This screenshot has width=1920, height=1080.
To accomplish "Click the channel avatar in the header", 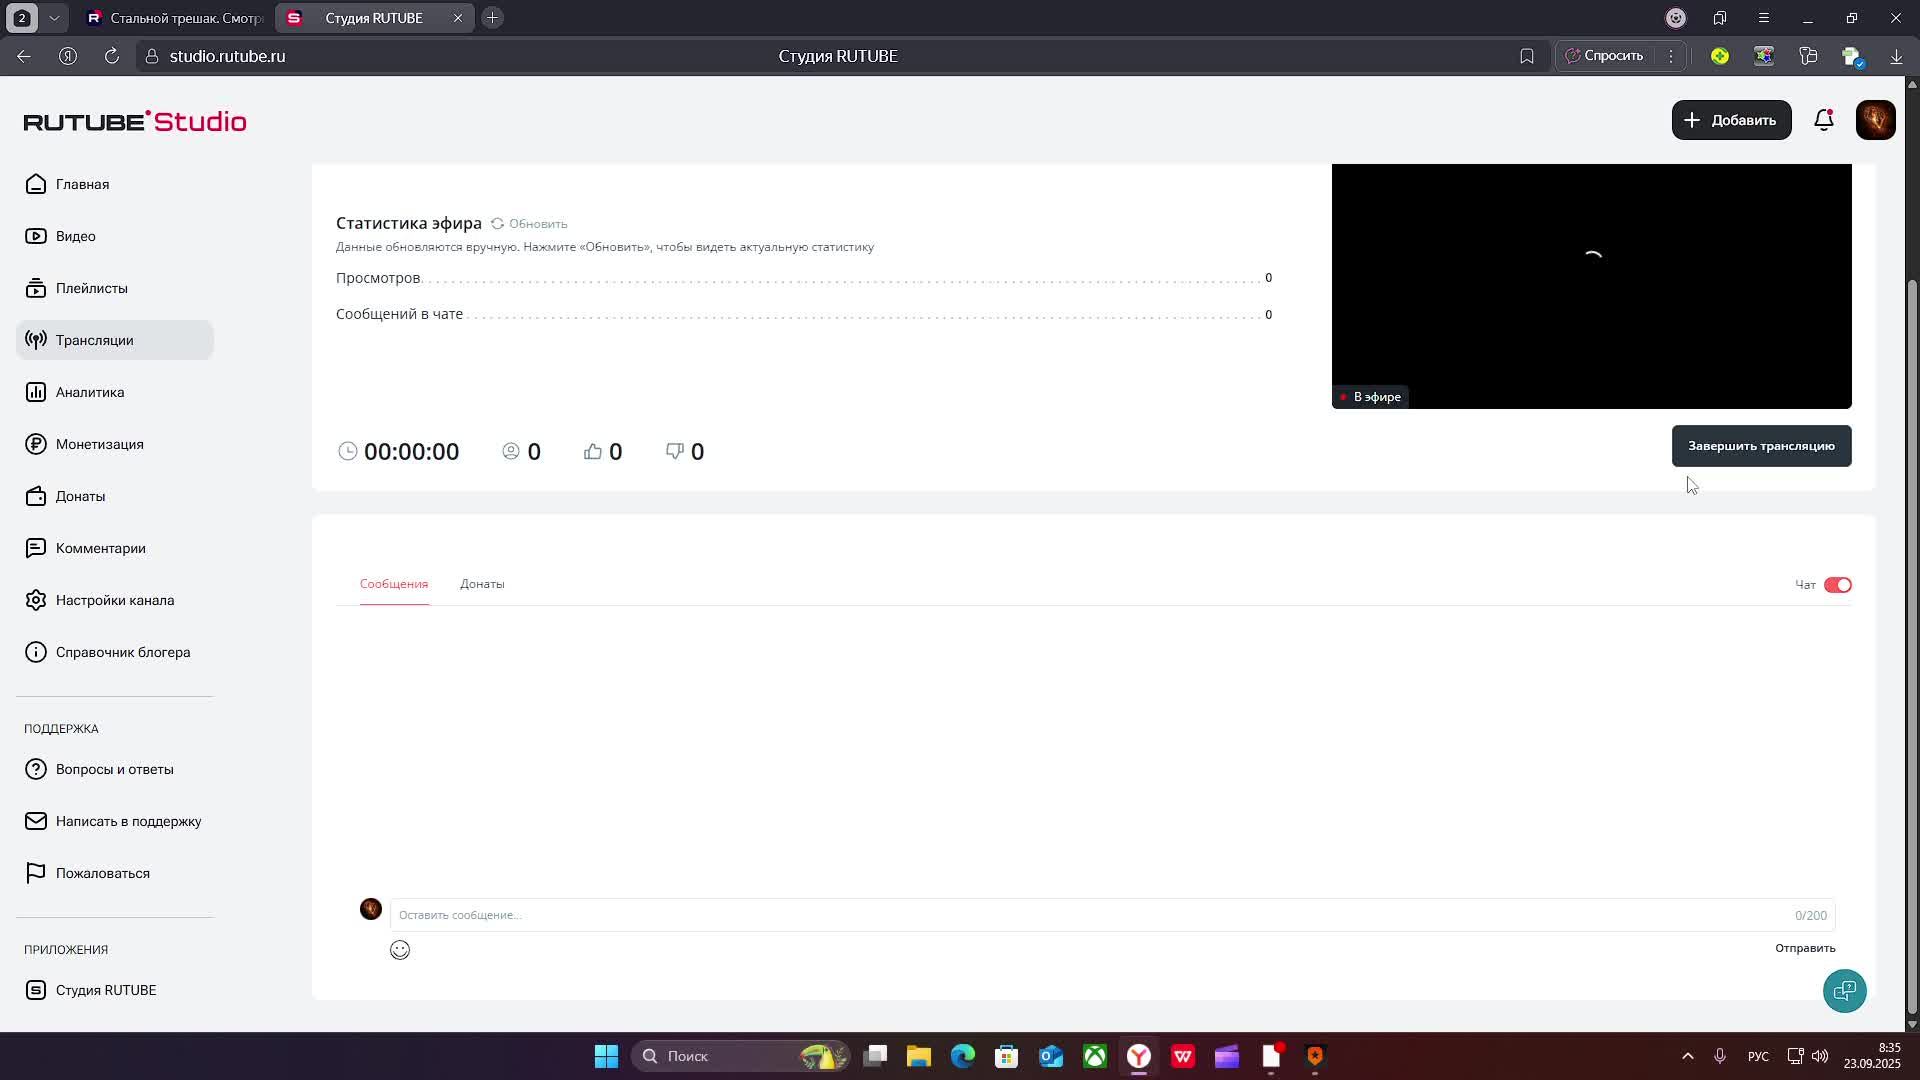I will pos(1875,120).
